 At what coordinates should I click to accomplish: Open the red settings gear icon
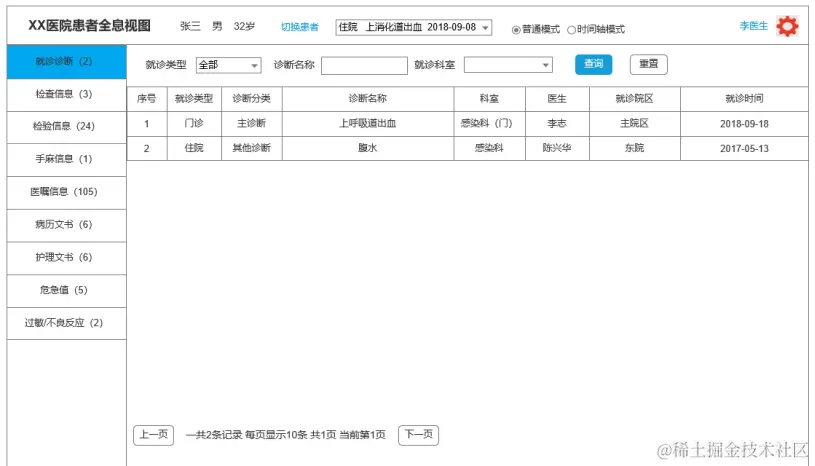(x=787, y=26)
